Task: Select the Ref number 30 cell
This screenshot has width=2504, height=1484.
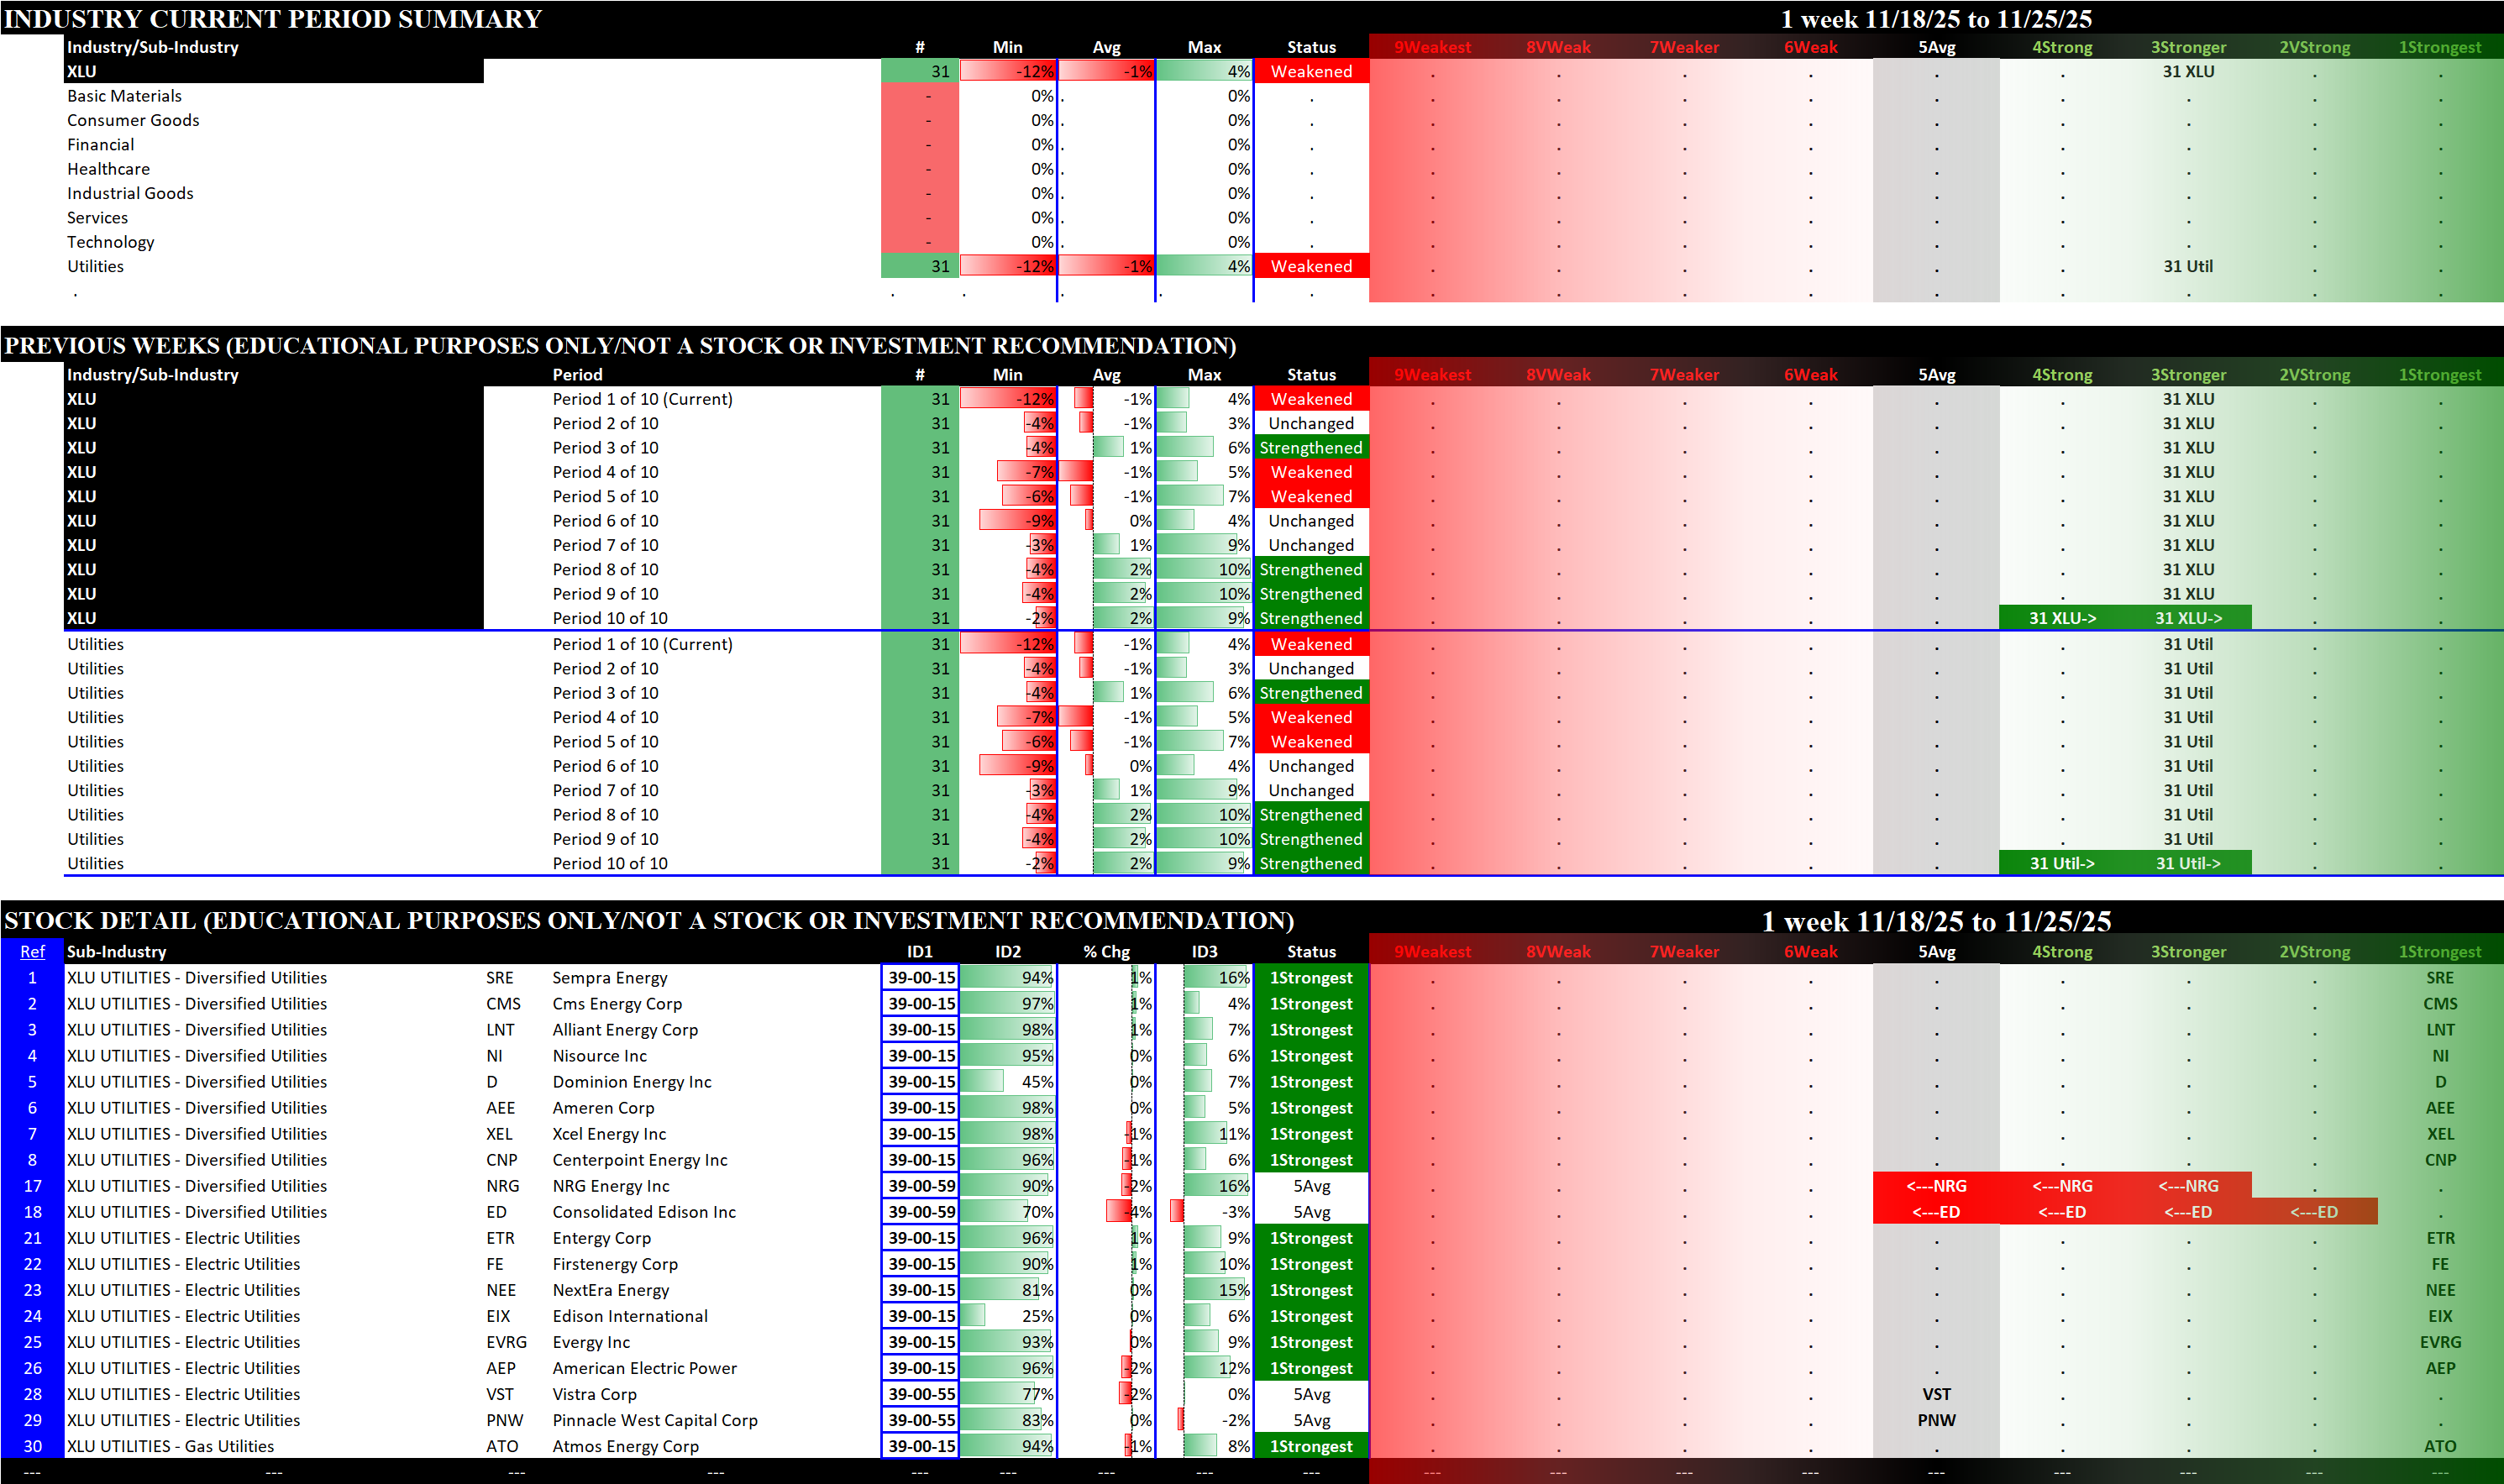Action: click(32, 1446)
